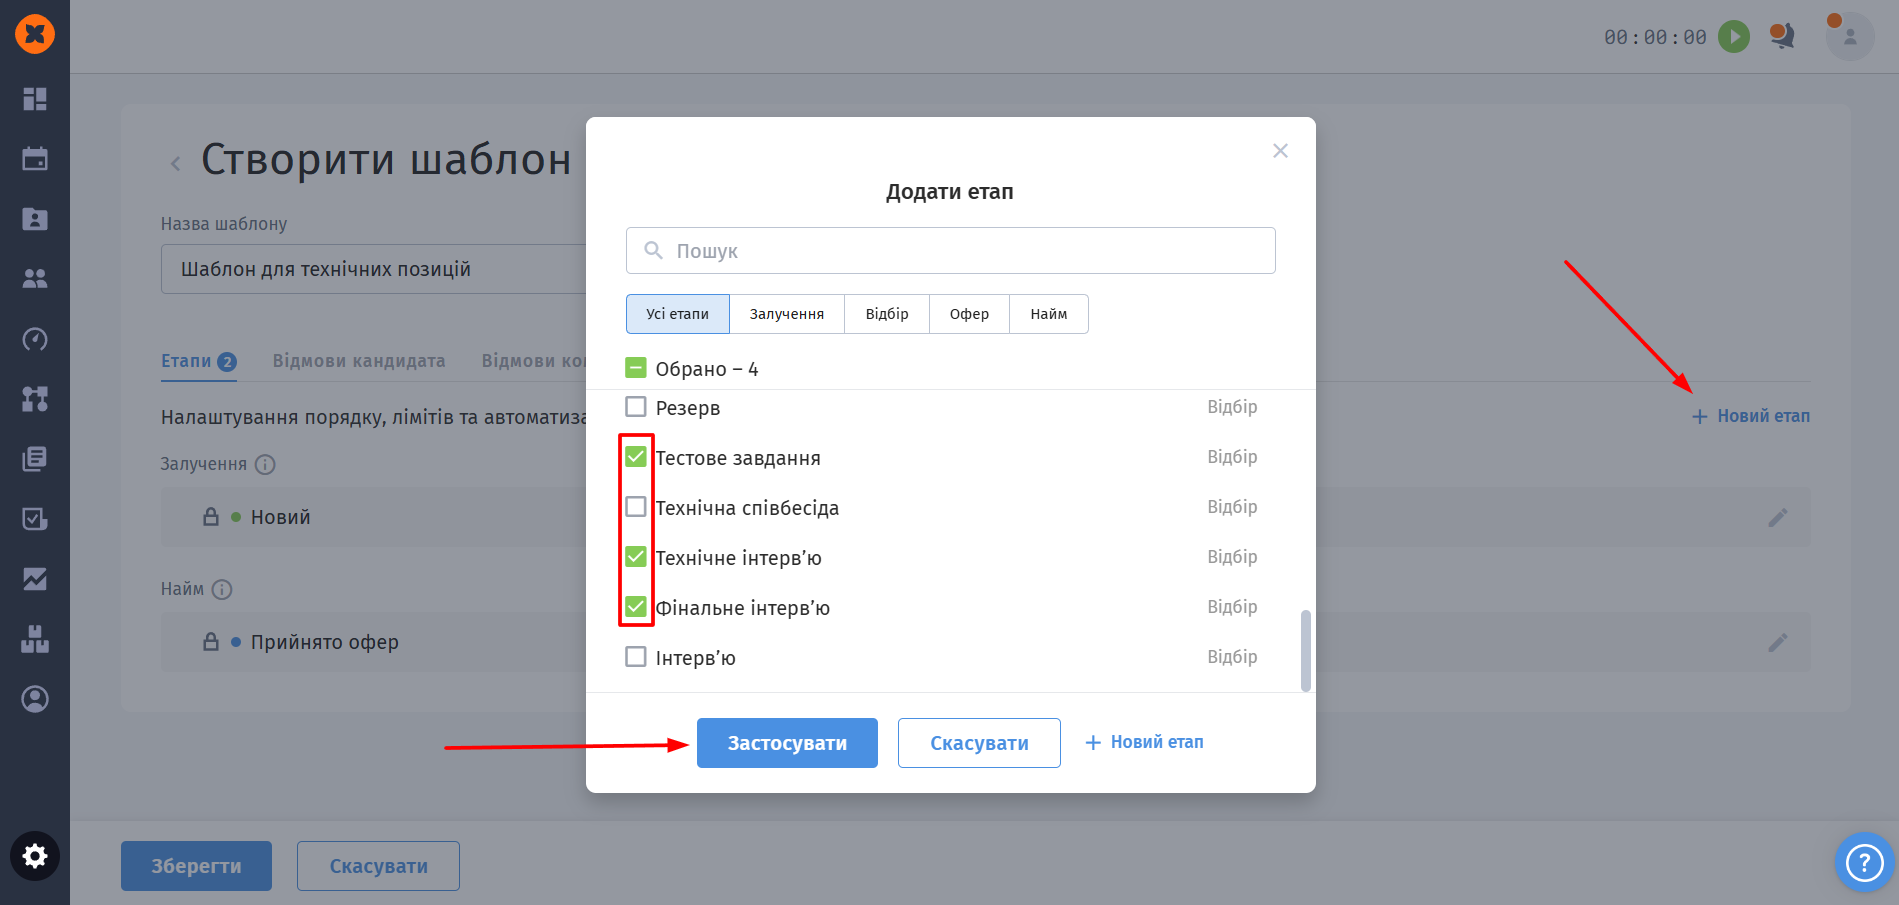Screen dimensions: 1899x905
Task: Select the Офер filter tab
Action: tap(969, 314)
